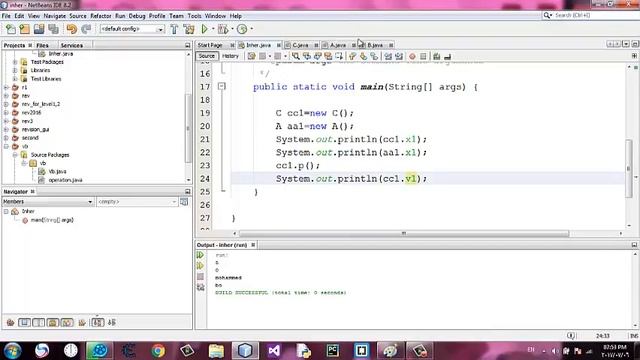640x360 pixels.
Task: Click the Build Project hammer icon
Action: click(174, 29)
